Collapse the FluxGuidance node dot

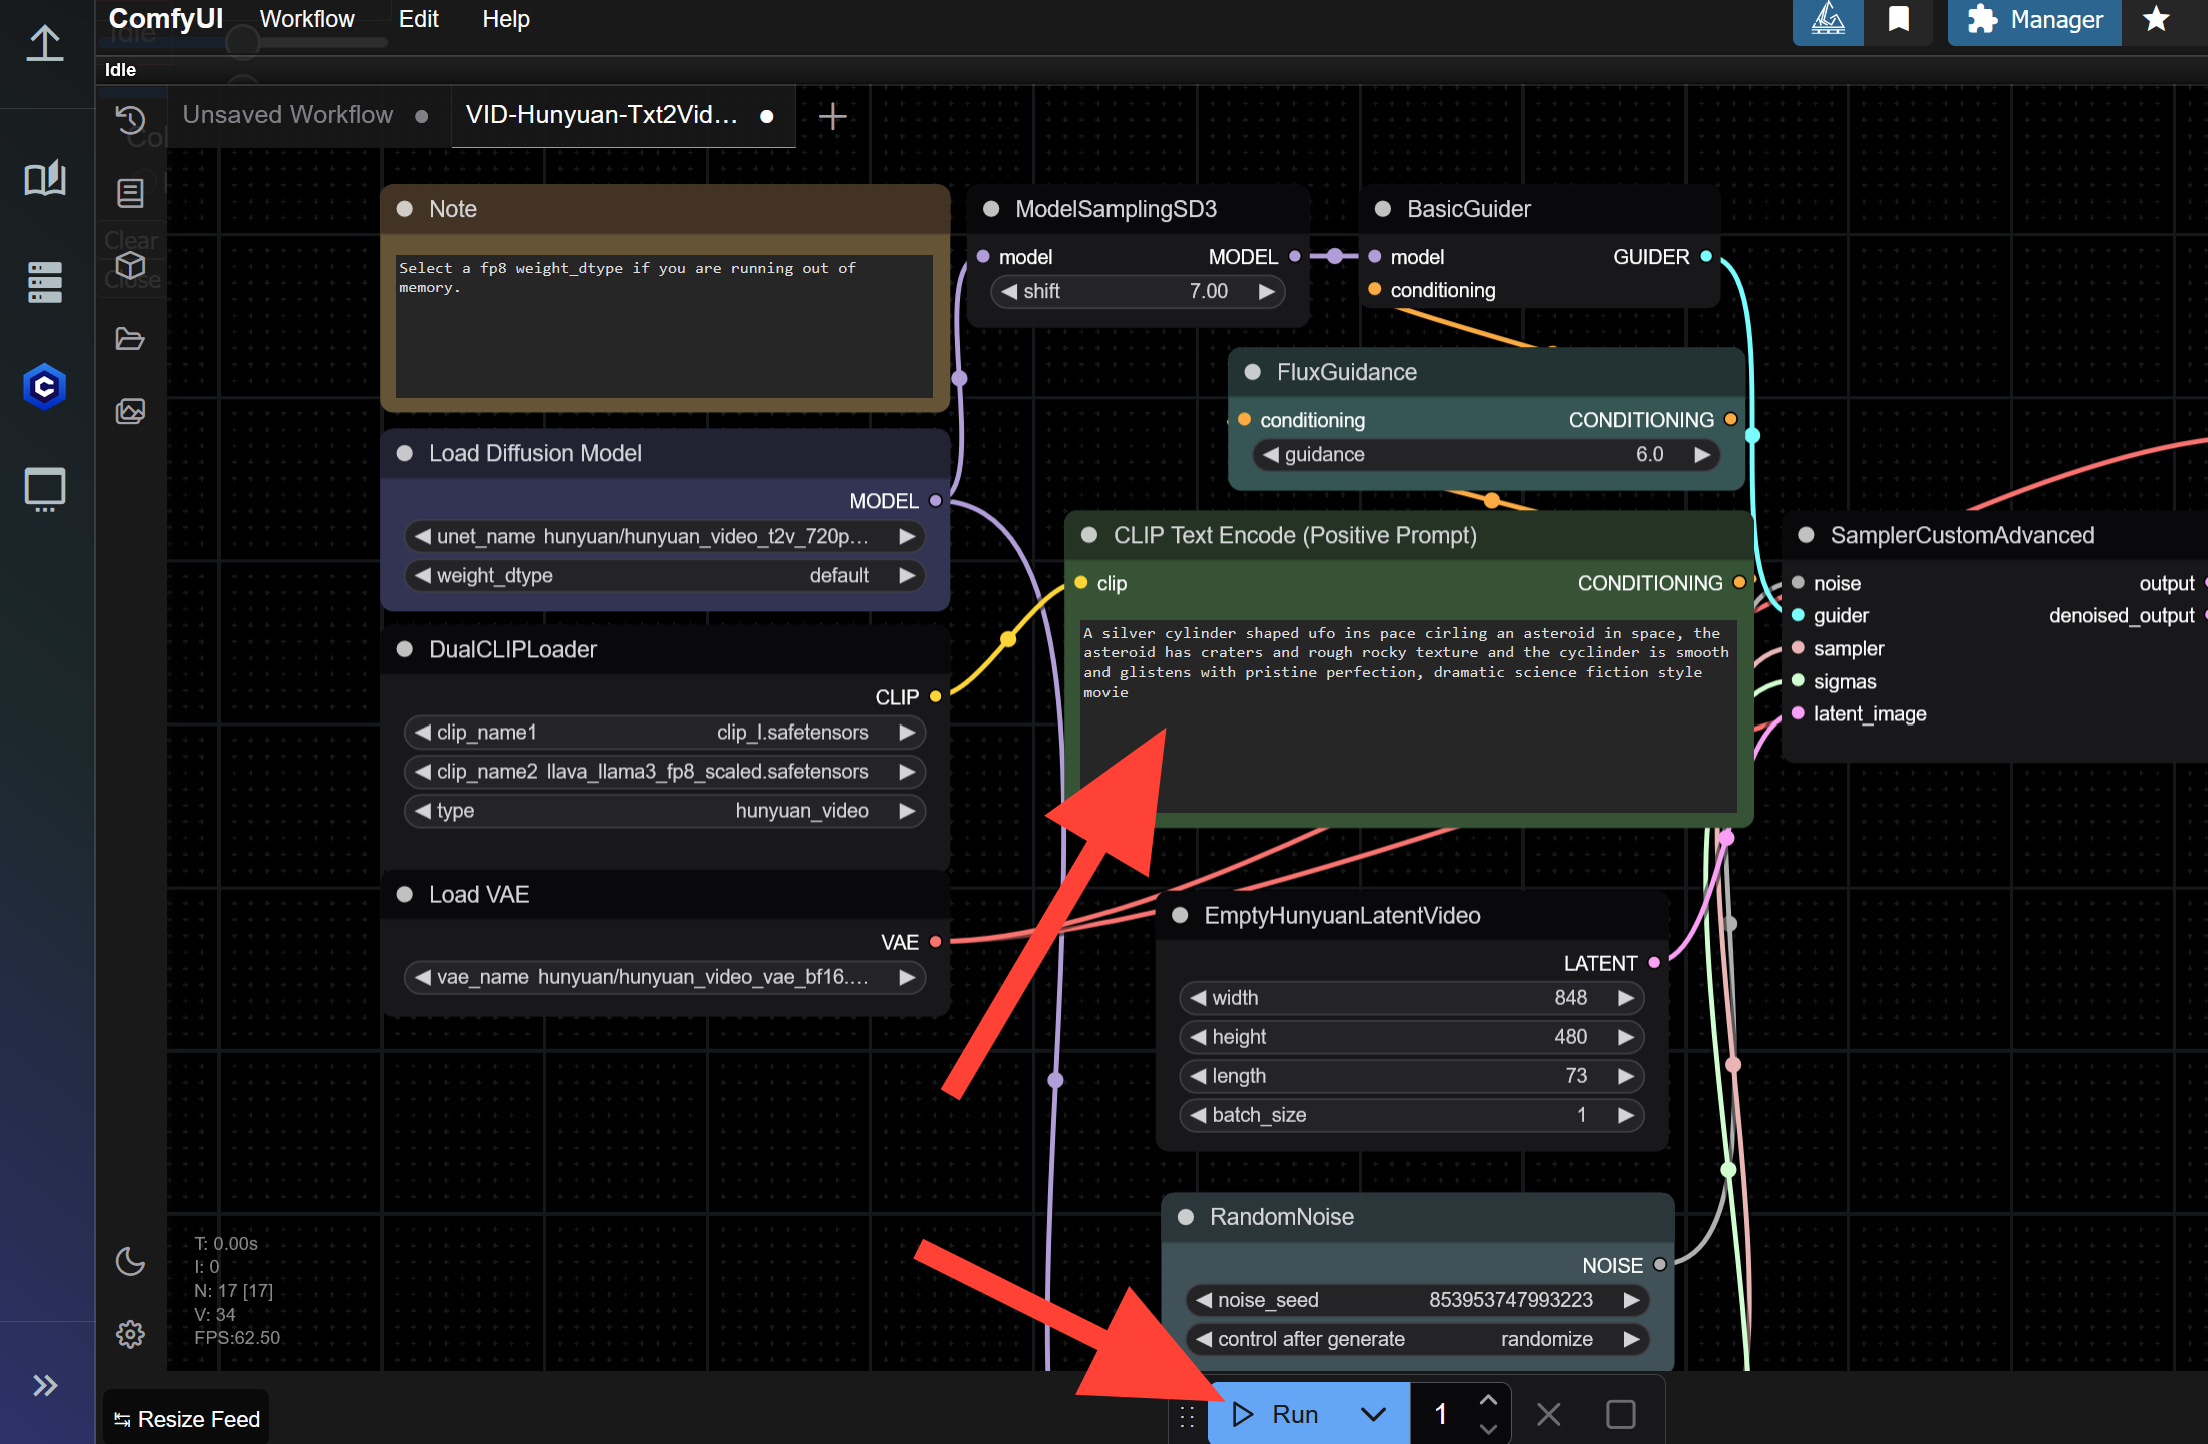(1252, 372)
